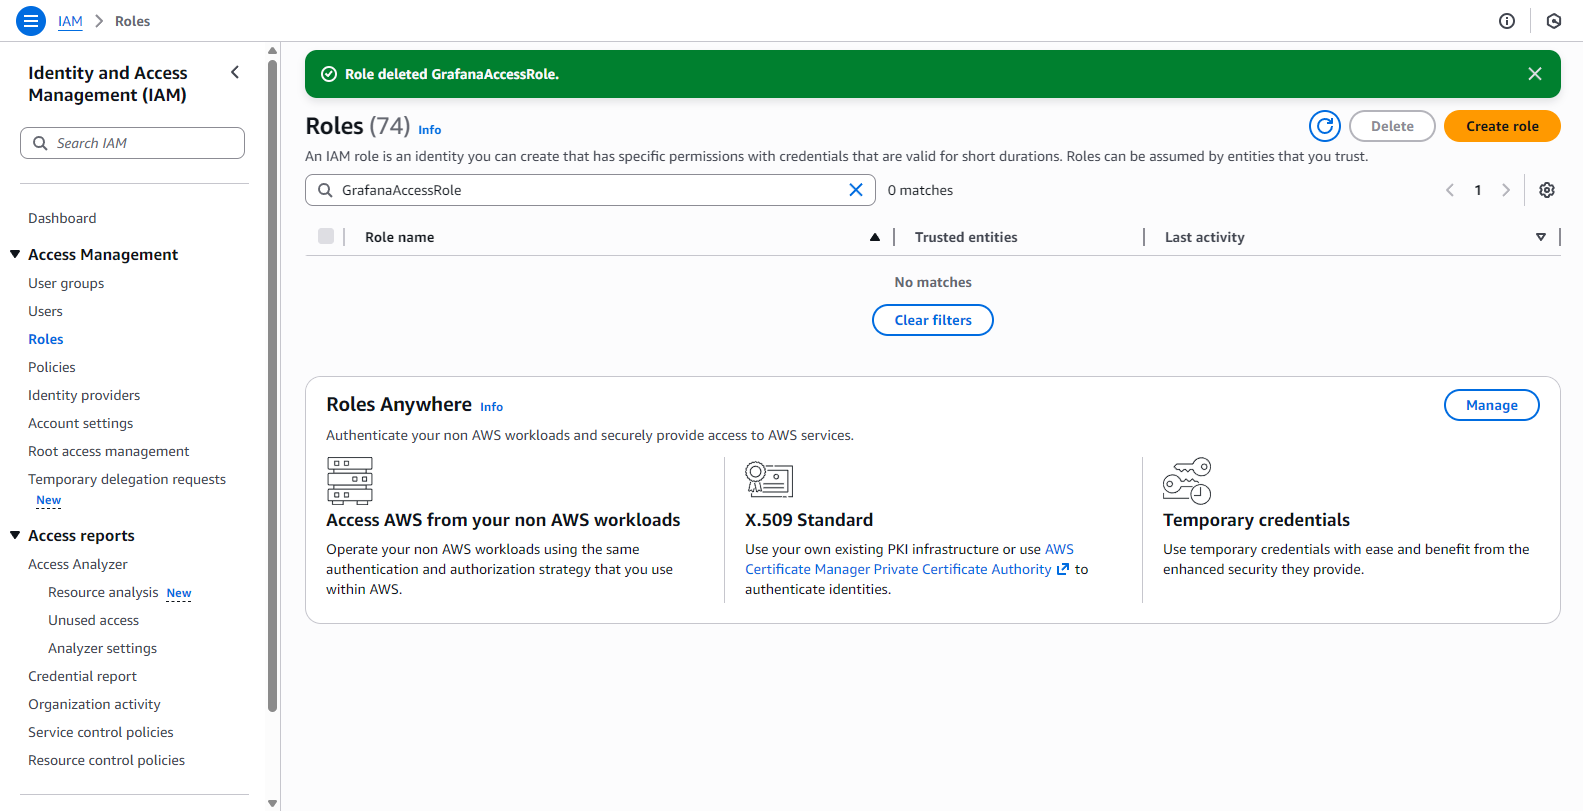This screenshot has height=811, width=1583.
Task: Open Unused access in sidebar
Action: click(x=93, y=620)
